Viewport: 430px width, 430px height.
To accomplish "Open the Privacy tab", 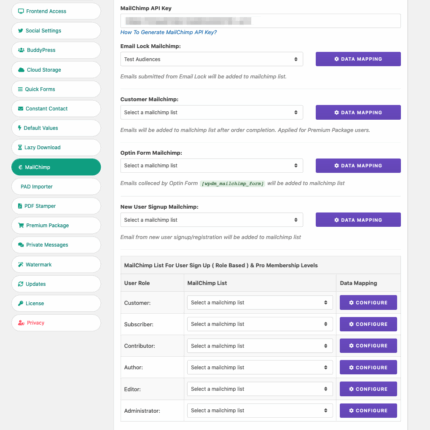I will click(x=56, y=323).
